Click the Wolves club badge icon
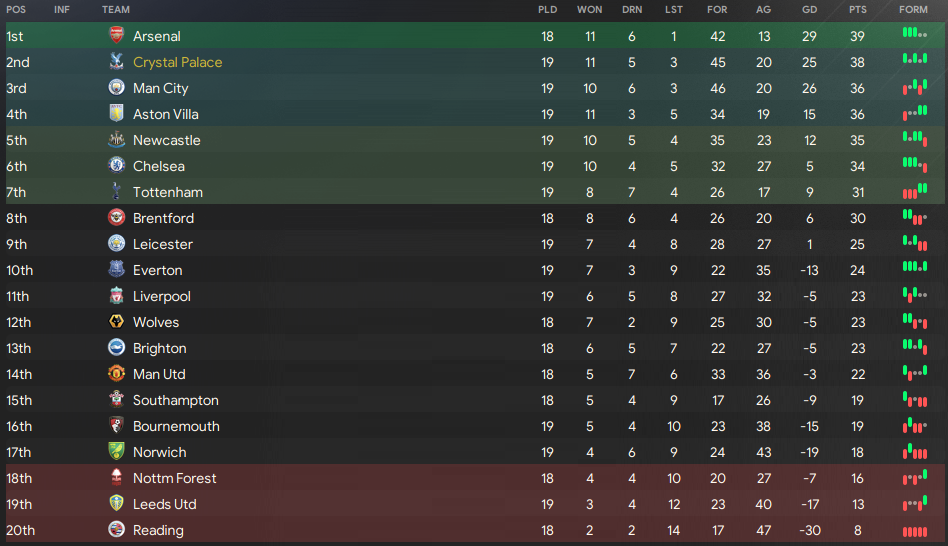Screen dimensions: 948x546 116,321
